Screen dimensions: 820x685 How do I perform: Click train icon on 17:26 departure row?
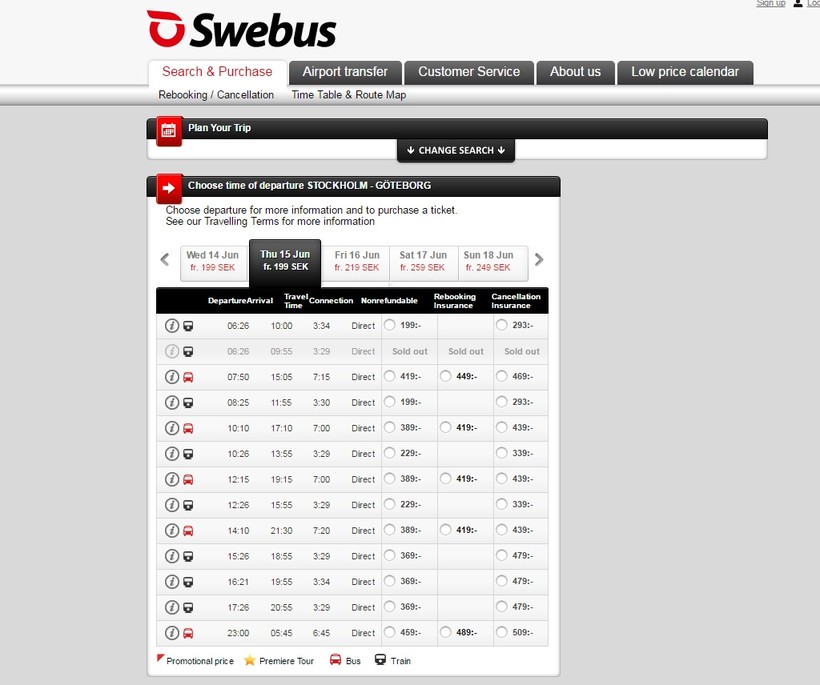(x=188, y=607)
